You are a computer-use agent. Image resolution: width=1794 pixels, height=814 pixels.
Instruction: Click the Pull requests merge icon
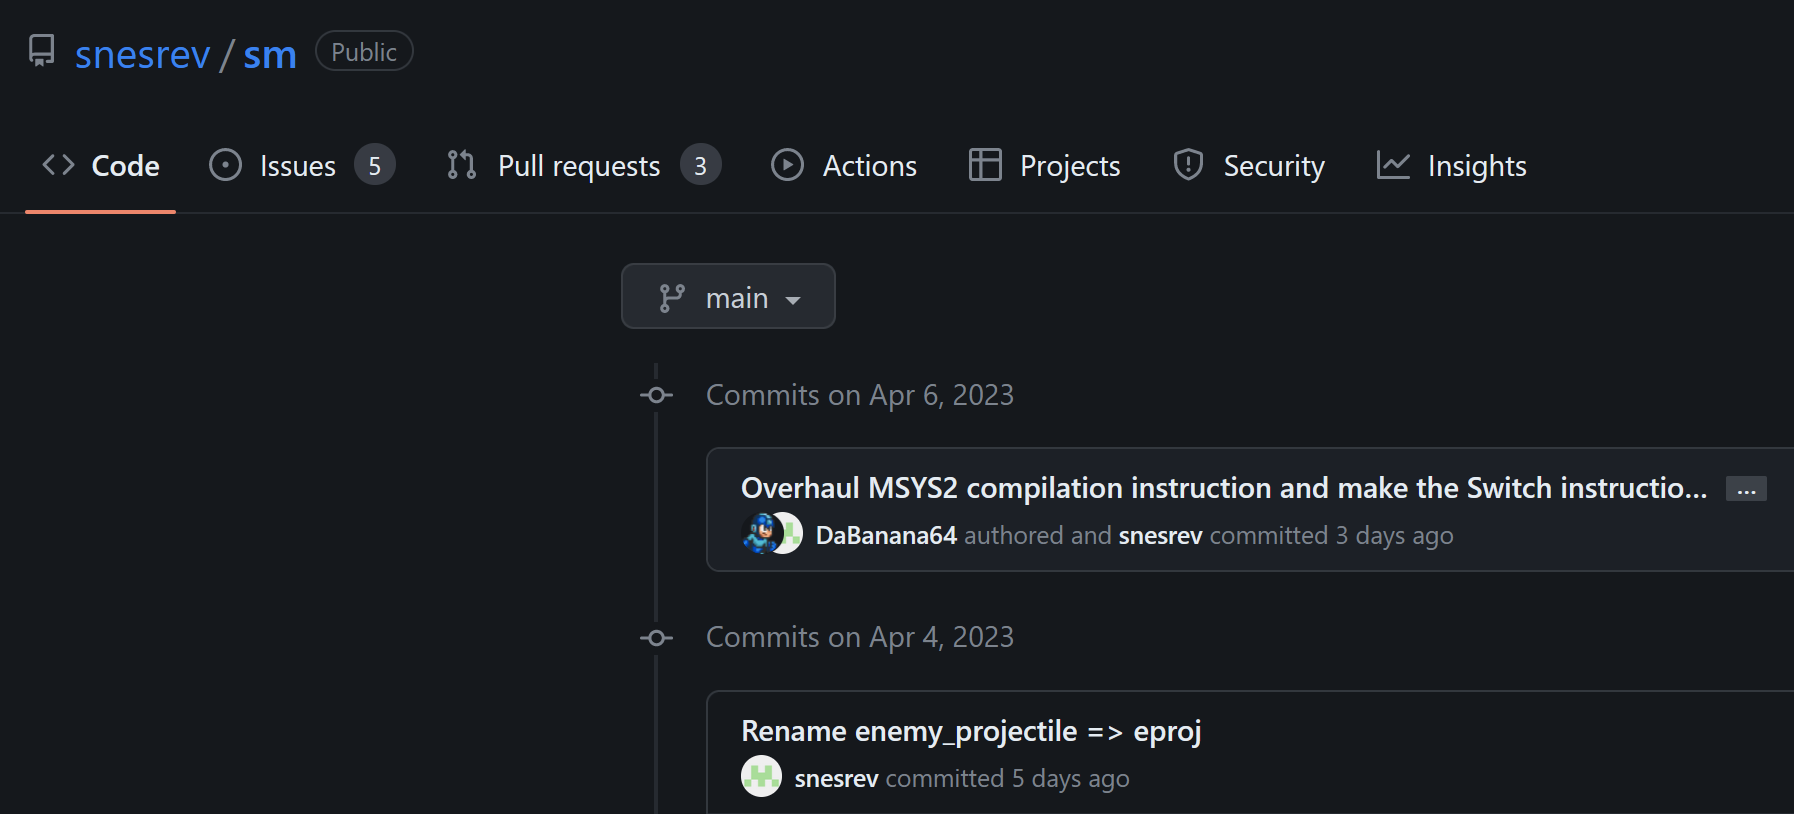tap(461, 165)
